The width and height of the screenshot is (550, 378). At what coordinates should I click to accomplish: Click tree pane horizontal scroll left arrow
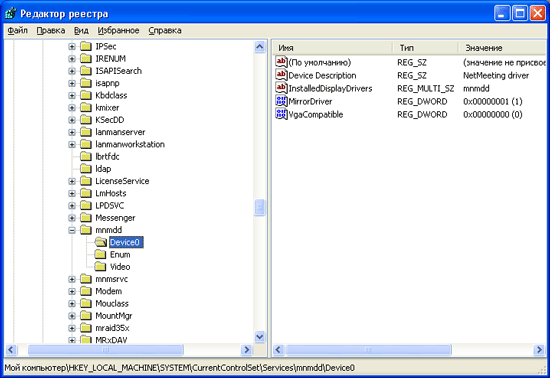(11, 350)
